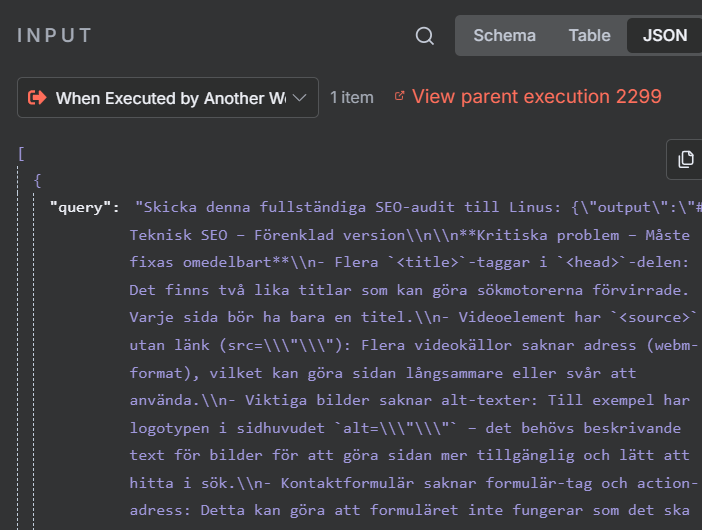Image resolution: width=702 pixels, height=530 pixels.
Task: Open the View parent execution 2299 link
Action: coord(536,97)
